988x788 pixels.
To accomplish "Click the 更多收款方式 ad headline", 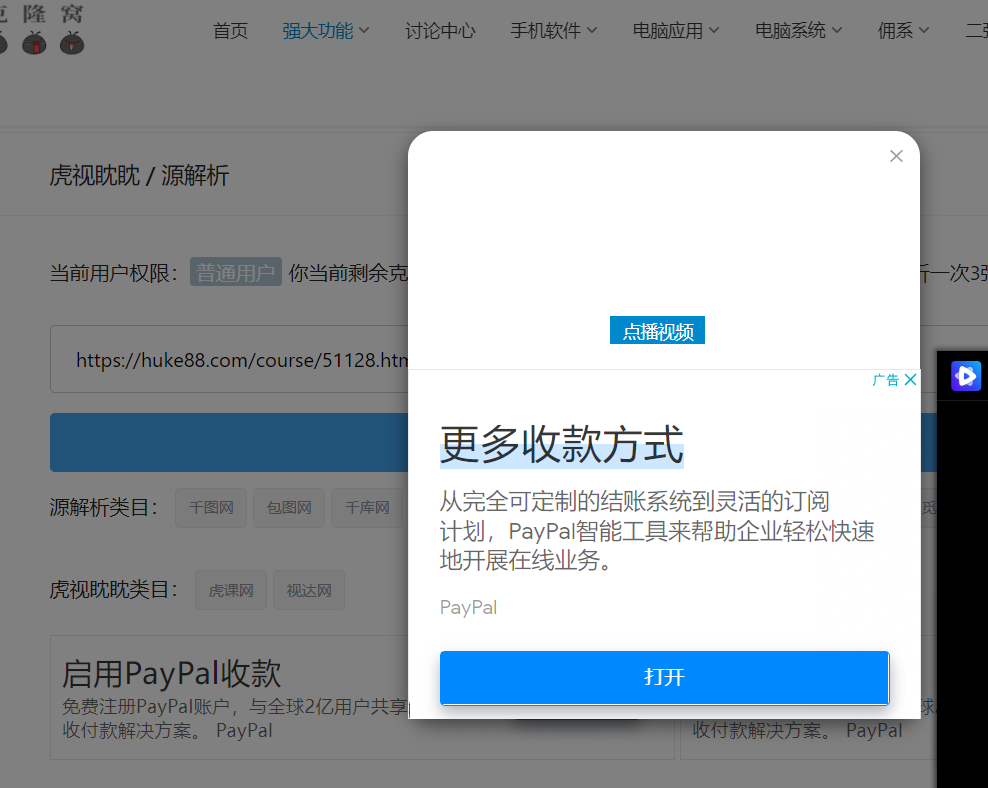I will point(561,445).
